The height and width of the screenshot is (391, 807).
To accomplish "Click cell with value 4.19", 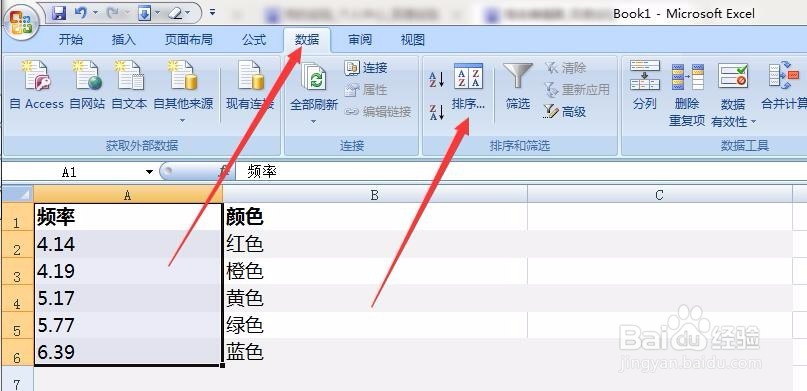I will point(128,271).
